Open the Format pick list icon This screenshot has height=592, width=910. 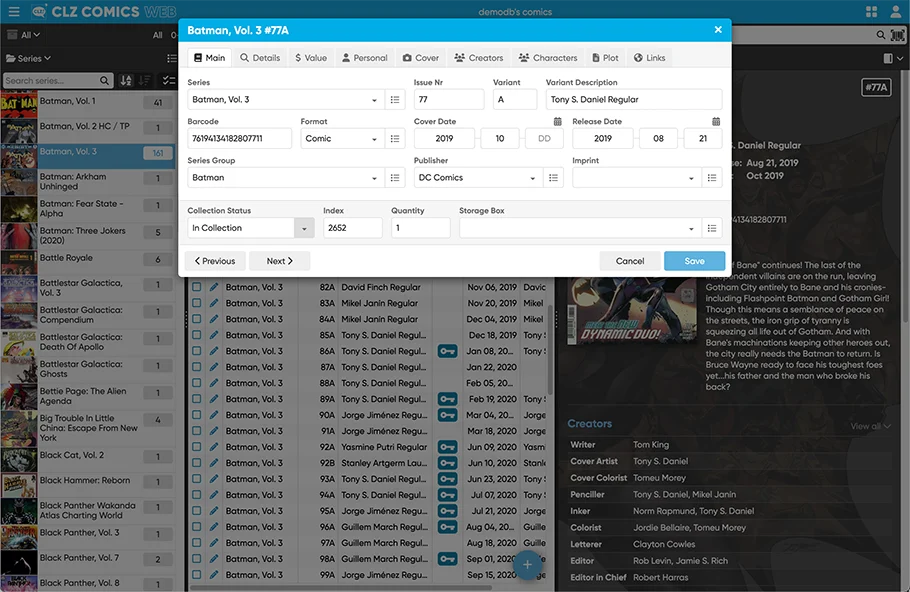tap(395, 139)
